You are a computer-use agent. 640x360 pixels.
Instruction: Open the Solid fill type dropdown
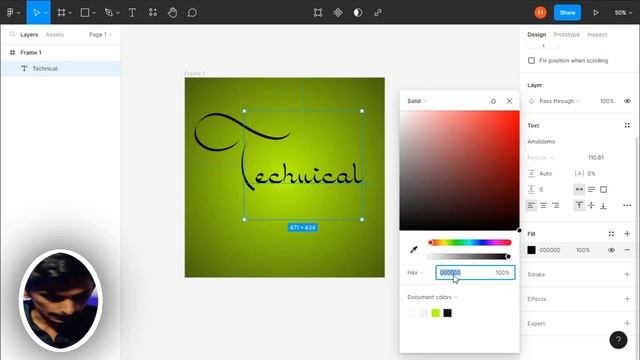pyautogui.click(x=417, y=101)
